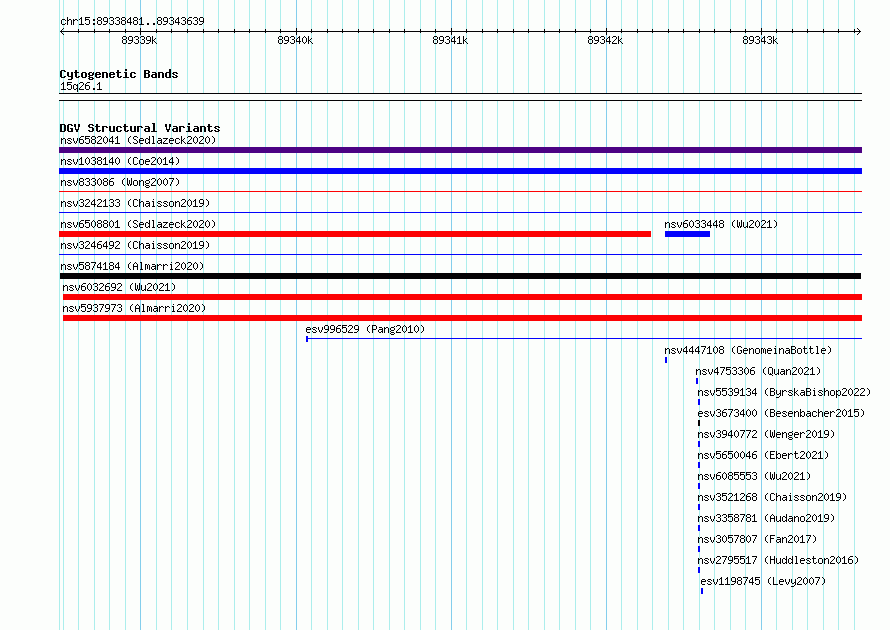
Task: Click the DGV Structural Variants track title
Action: 140,128
